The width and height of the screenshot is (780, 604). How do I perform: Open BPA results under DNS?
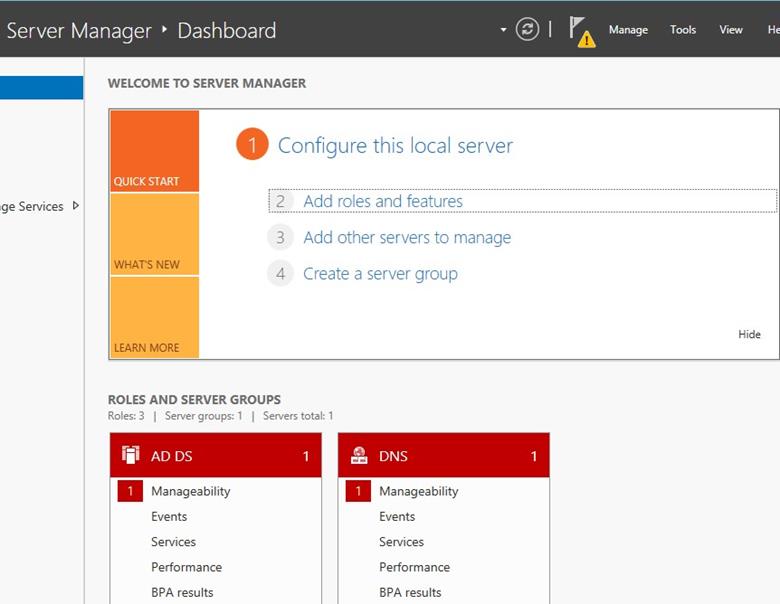pos(410,593)
